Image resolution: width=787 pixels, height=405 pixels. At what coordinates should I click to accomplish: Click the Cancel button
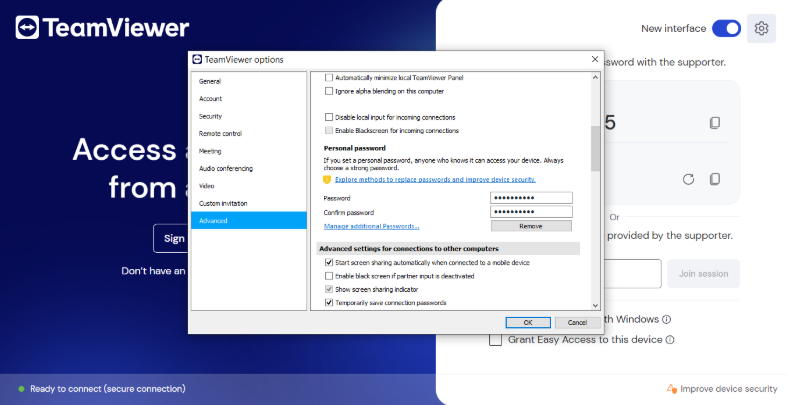click(577, 323)
